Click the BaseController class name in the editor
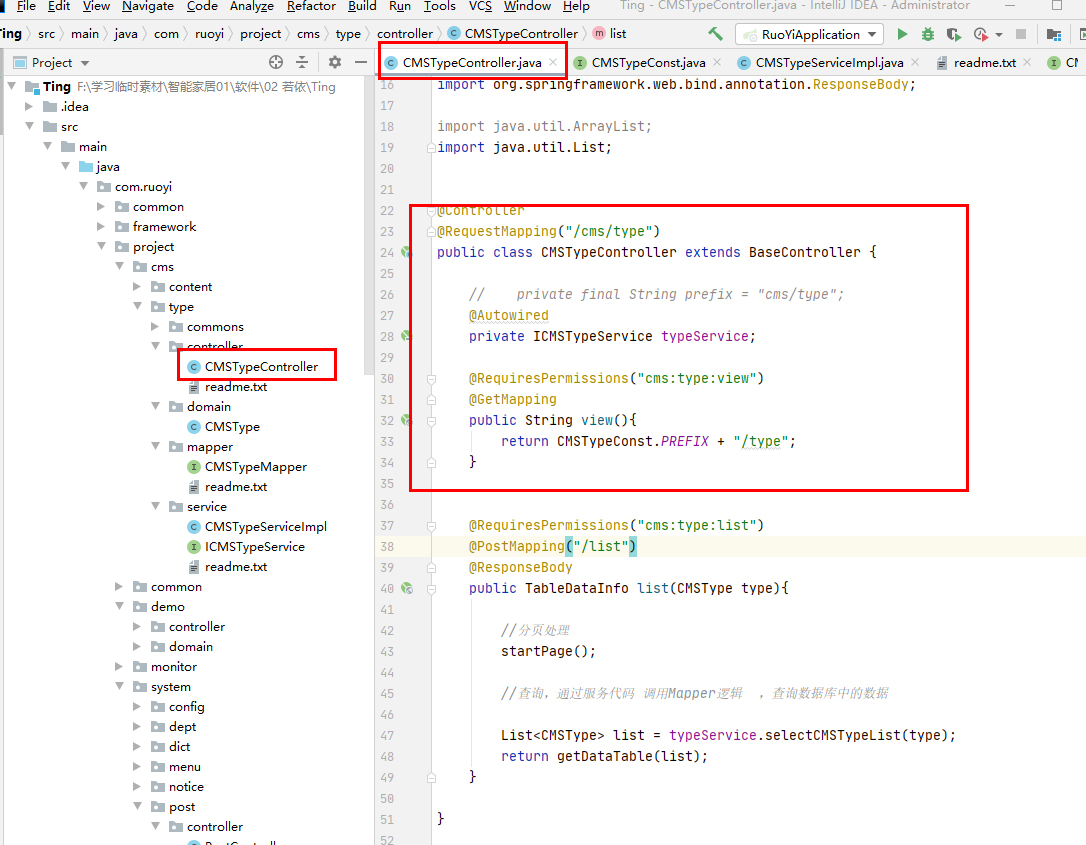The height and width of the screenshot is (845, 1086). click(805, 253)
